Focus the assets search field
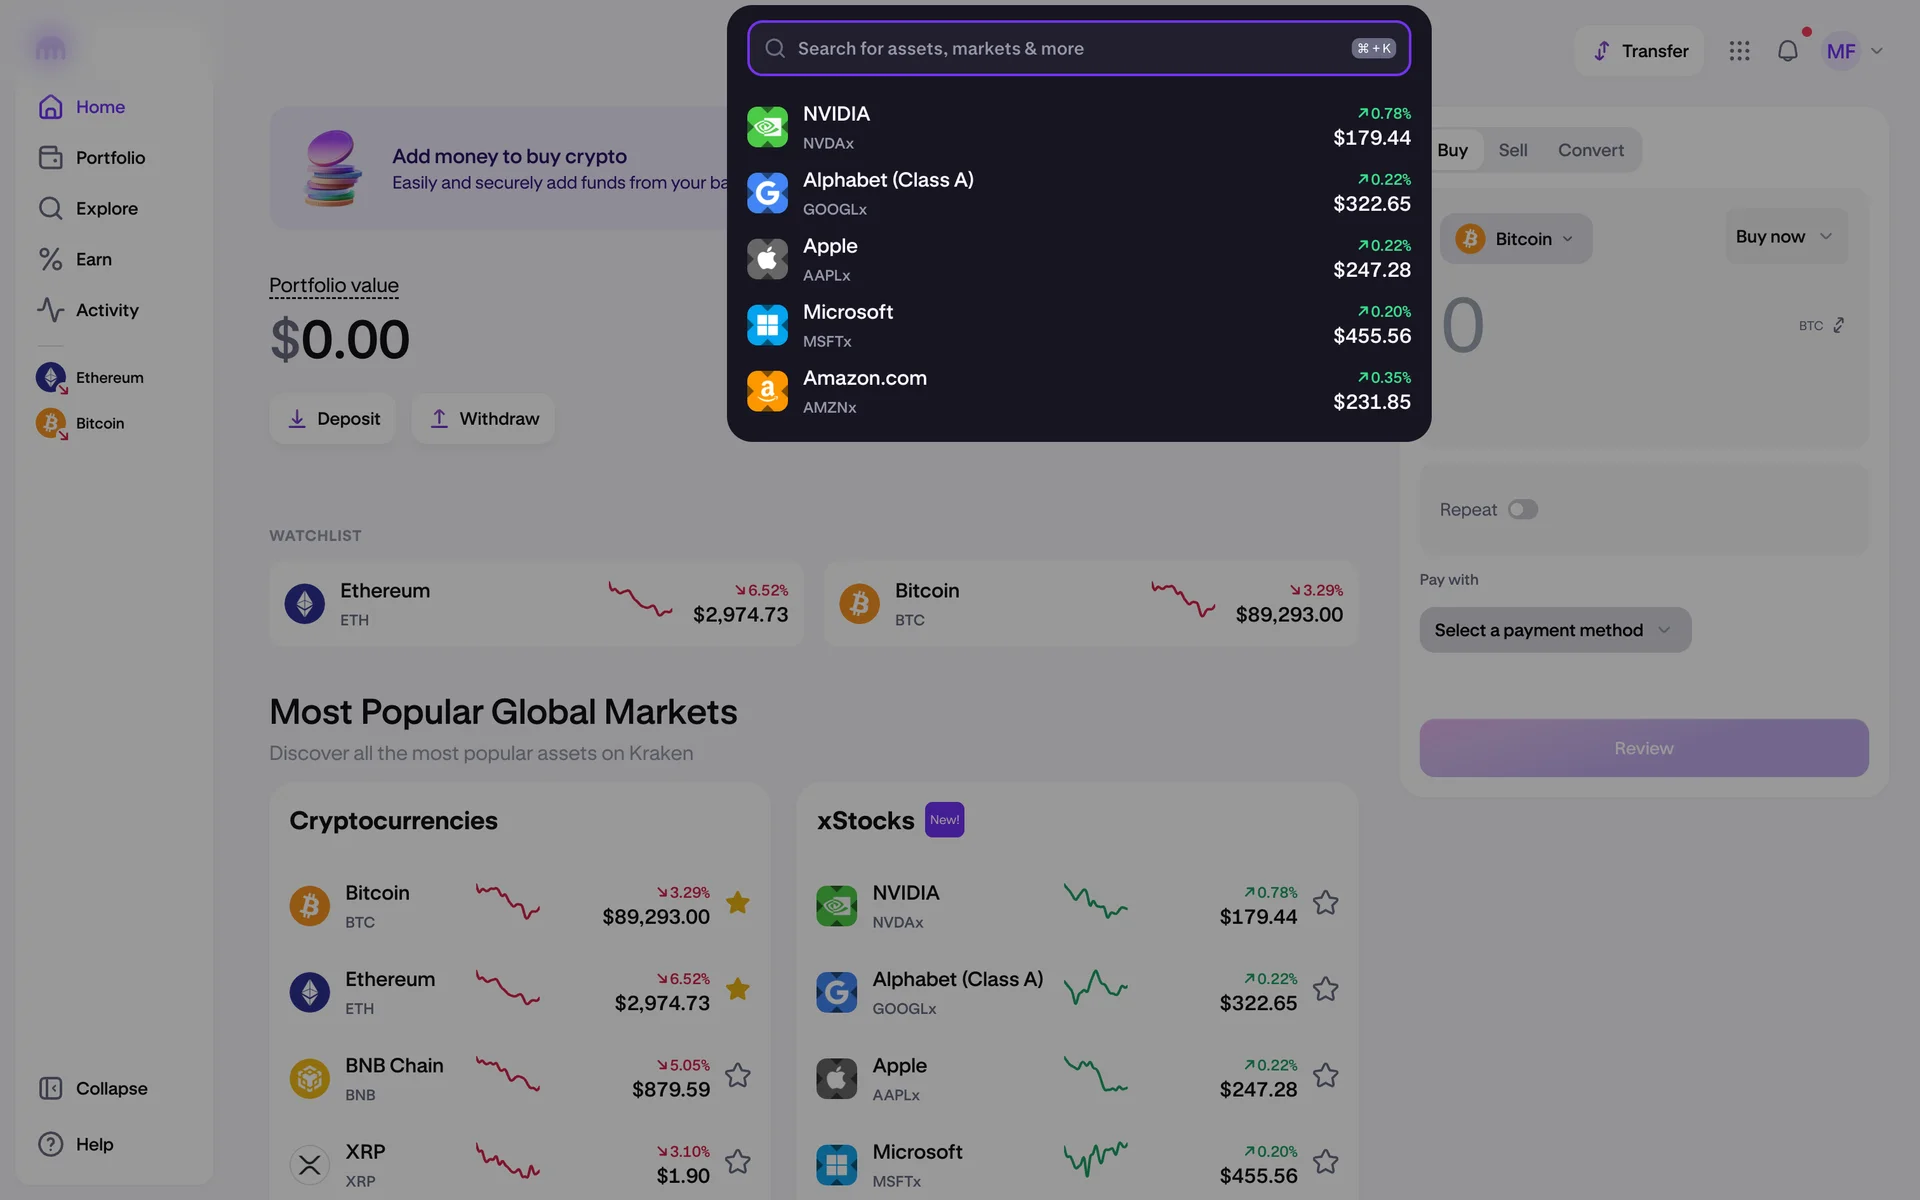The width and height of the screenshot is (1920, 1200). [x=1078, y=48]
